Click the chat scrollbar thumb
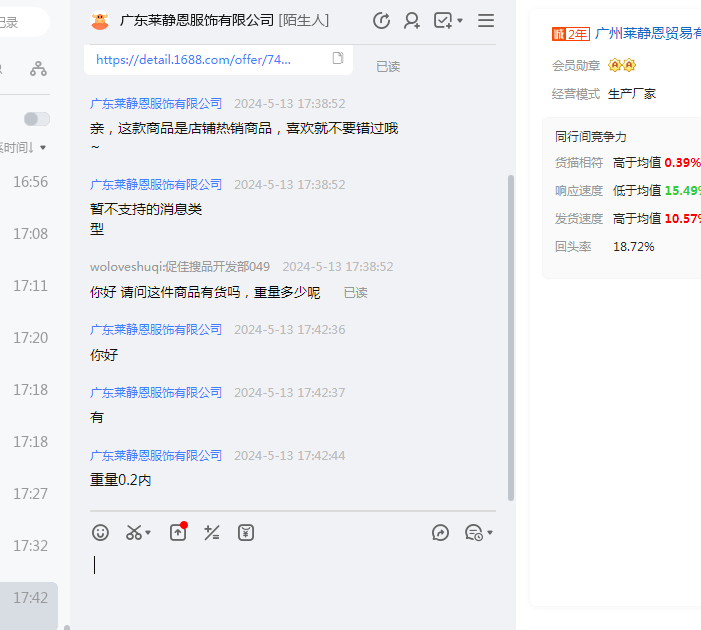Viewport: 701px width, 630px height. click(x=511, y=338)
